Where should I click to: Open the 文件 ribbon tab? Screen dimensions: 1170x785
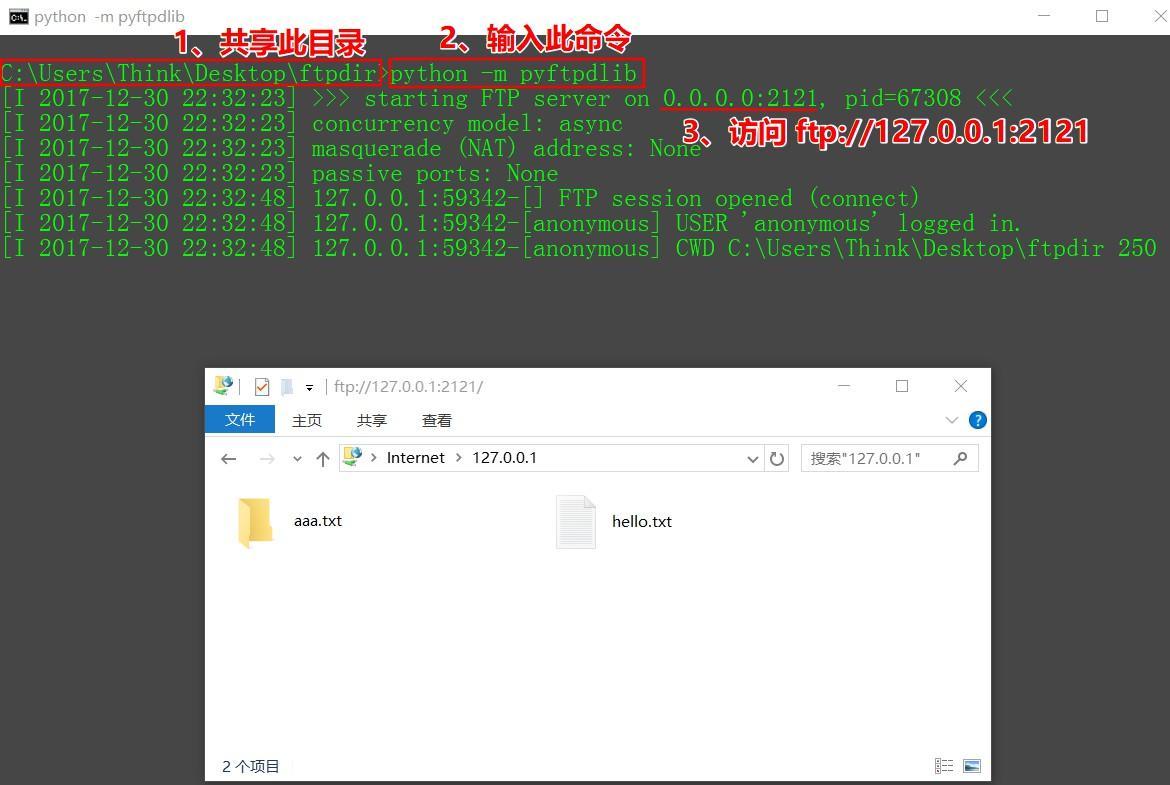pyautogui.click(x=240, y=420)
